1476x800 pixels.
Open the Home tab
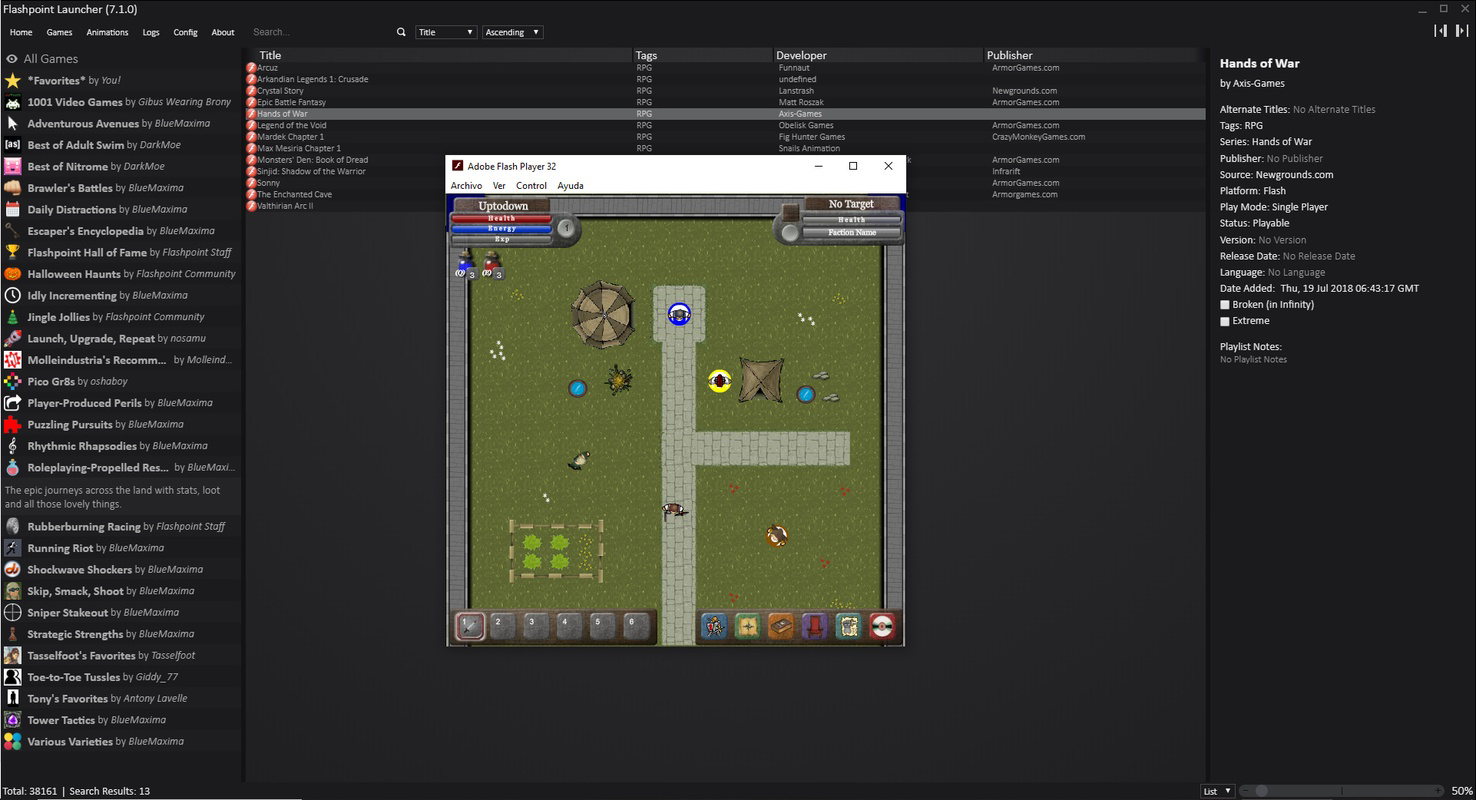click(x=21, y=32)
